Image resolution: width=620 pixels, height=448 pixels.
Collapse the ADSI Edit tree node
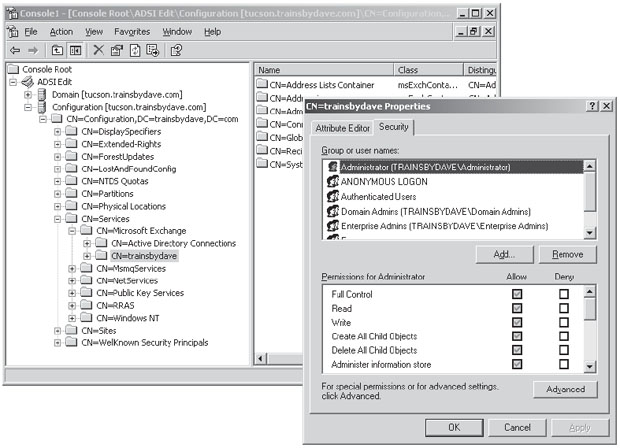coord(13,82)
